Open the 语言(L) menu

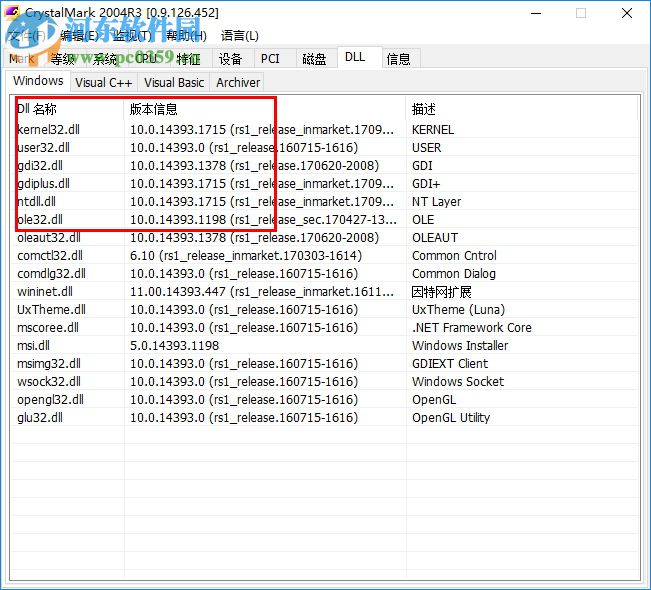coord(240,36)
